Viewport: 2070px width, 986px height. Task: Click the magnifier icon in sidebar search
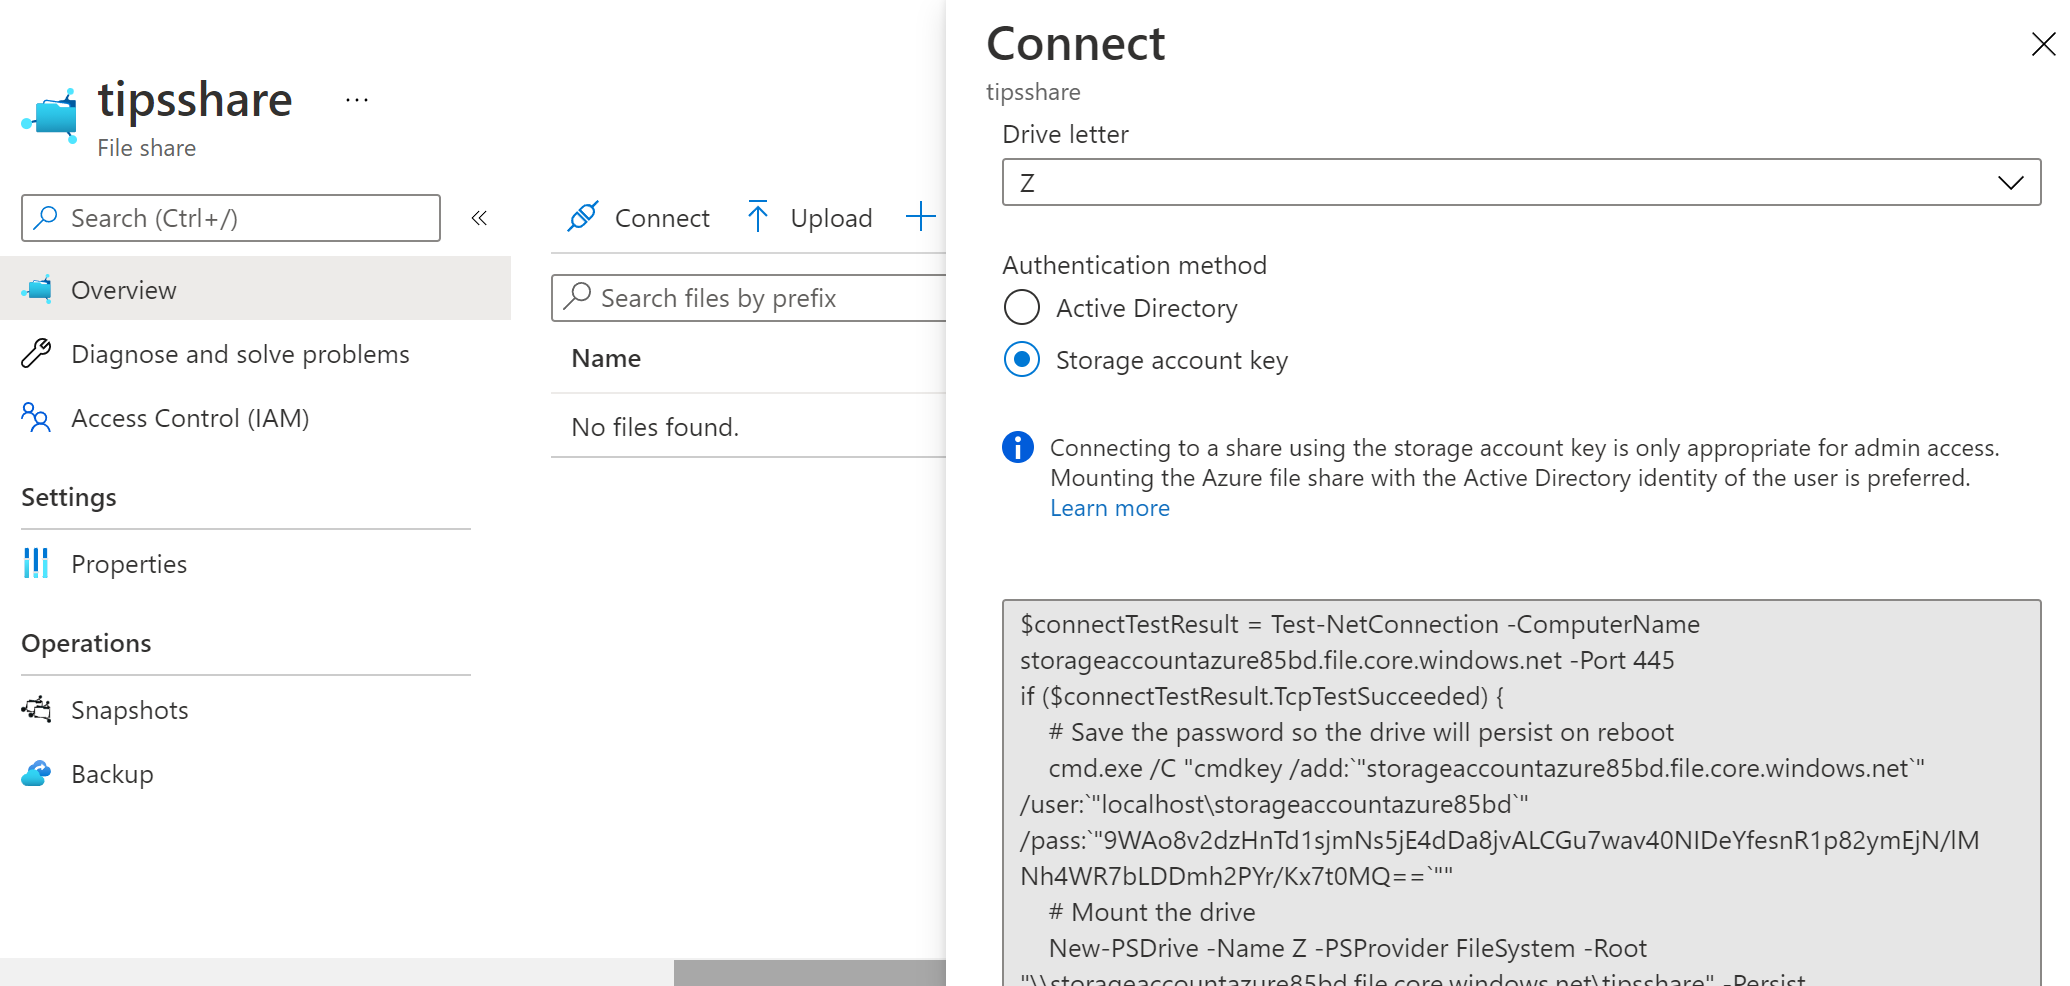[46, 218]
